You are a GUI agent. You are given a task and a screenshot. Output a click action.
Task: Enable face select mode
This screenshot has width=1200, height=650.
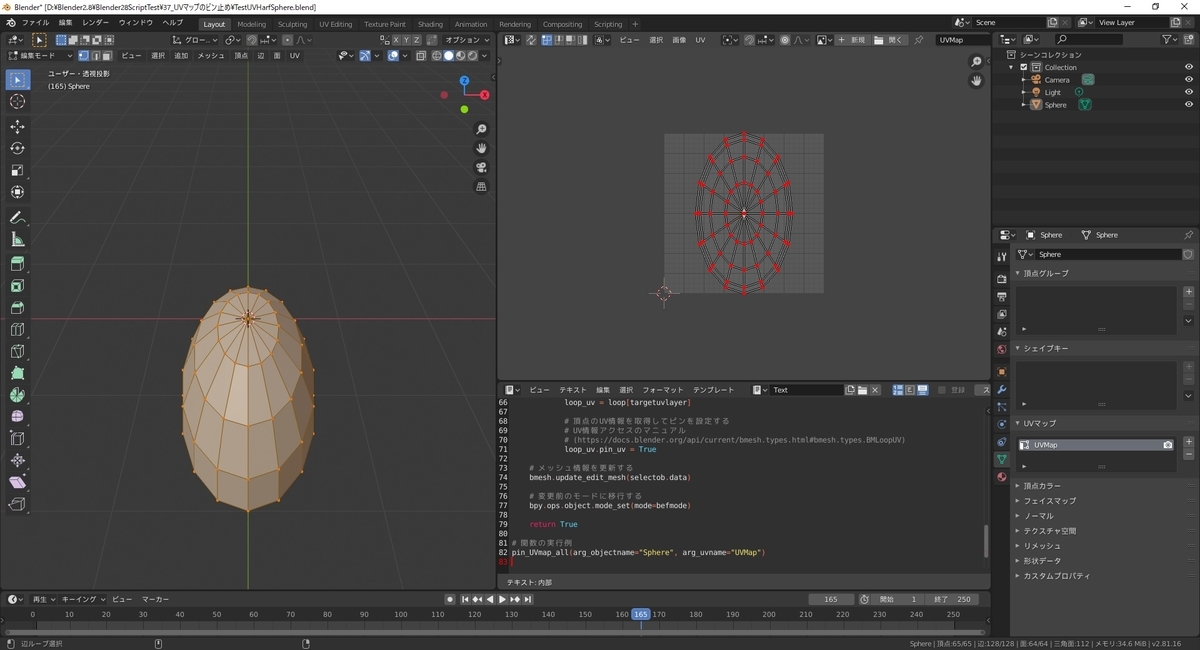106,56
